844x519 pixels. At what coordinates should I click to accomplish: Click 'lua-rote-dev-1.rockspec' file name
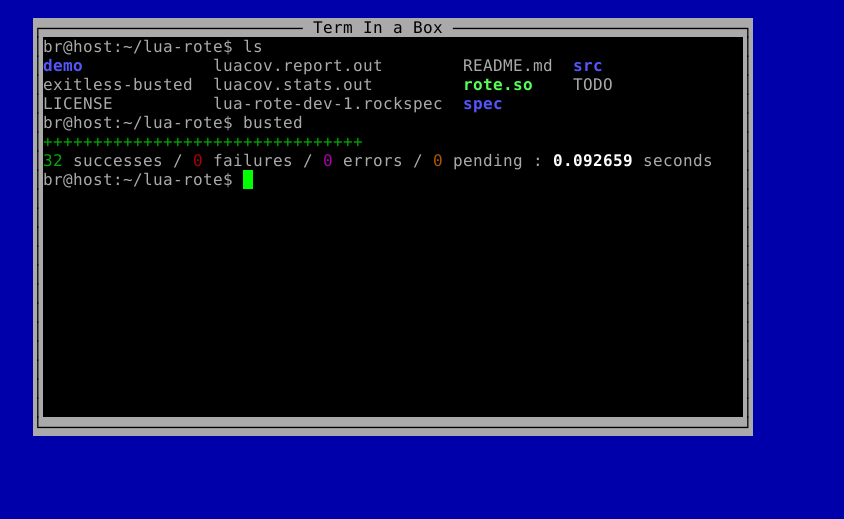click(328, 103)
